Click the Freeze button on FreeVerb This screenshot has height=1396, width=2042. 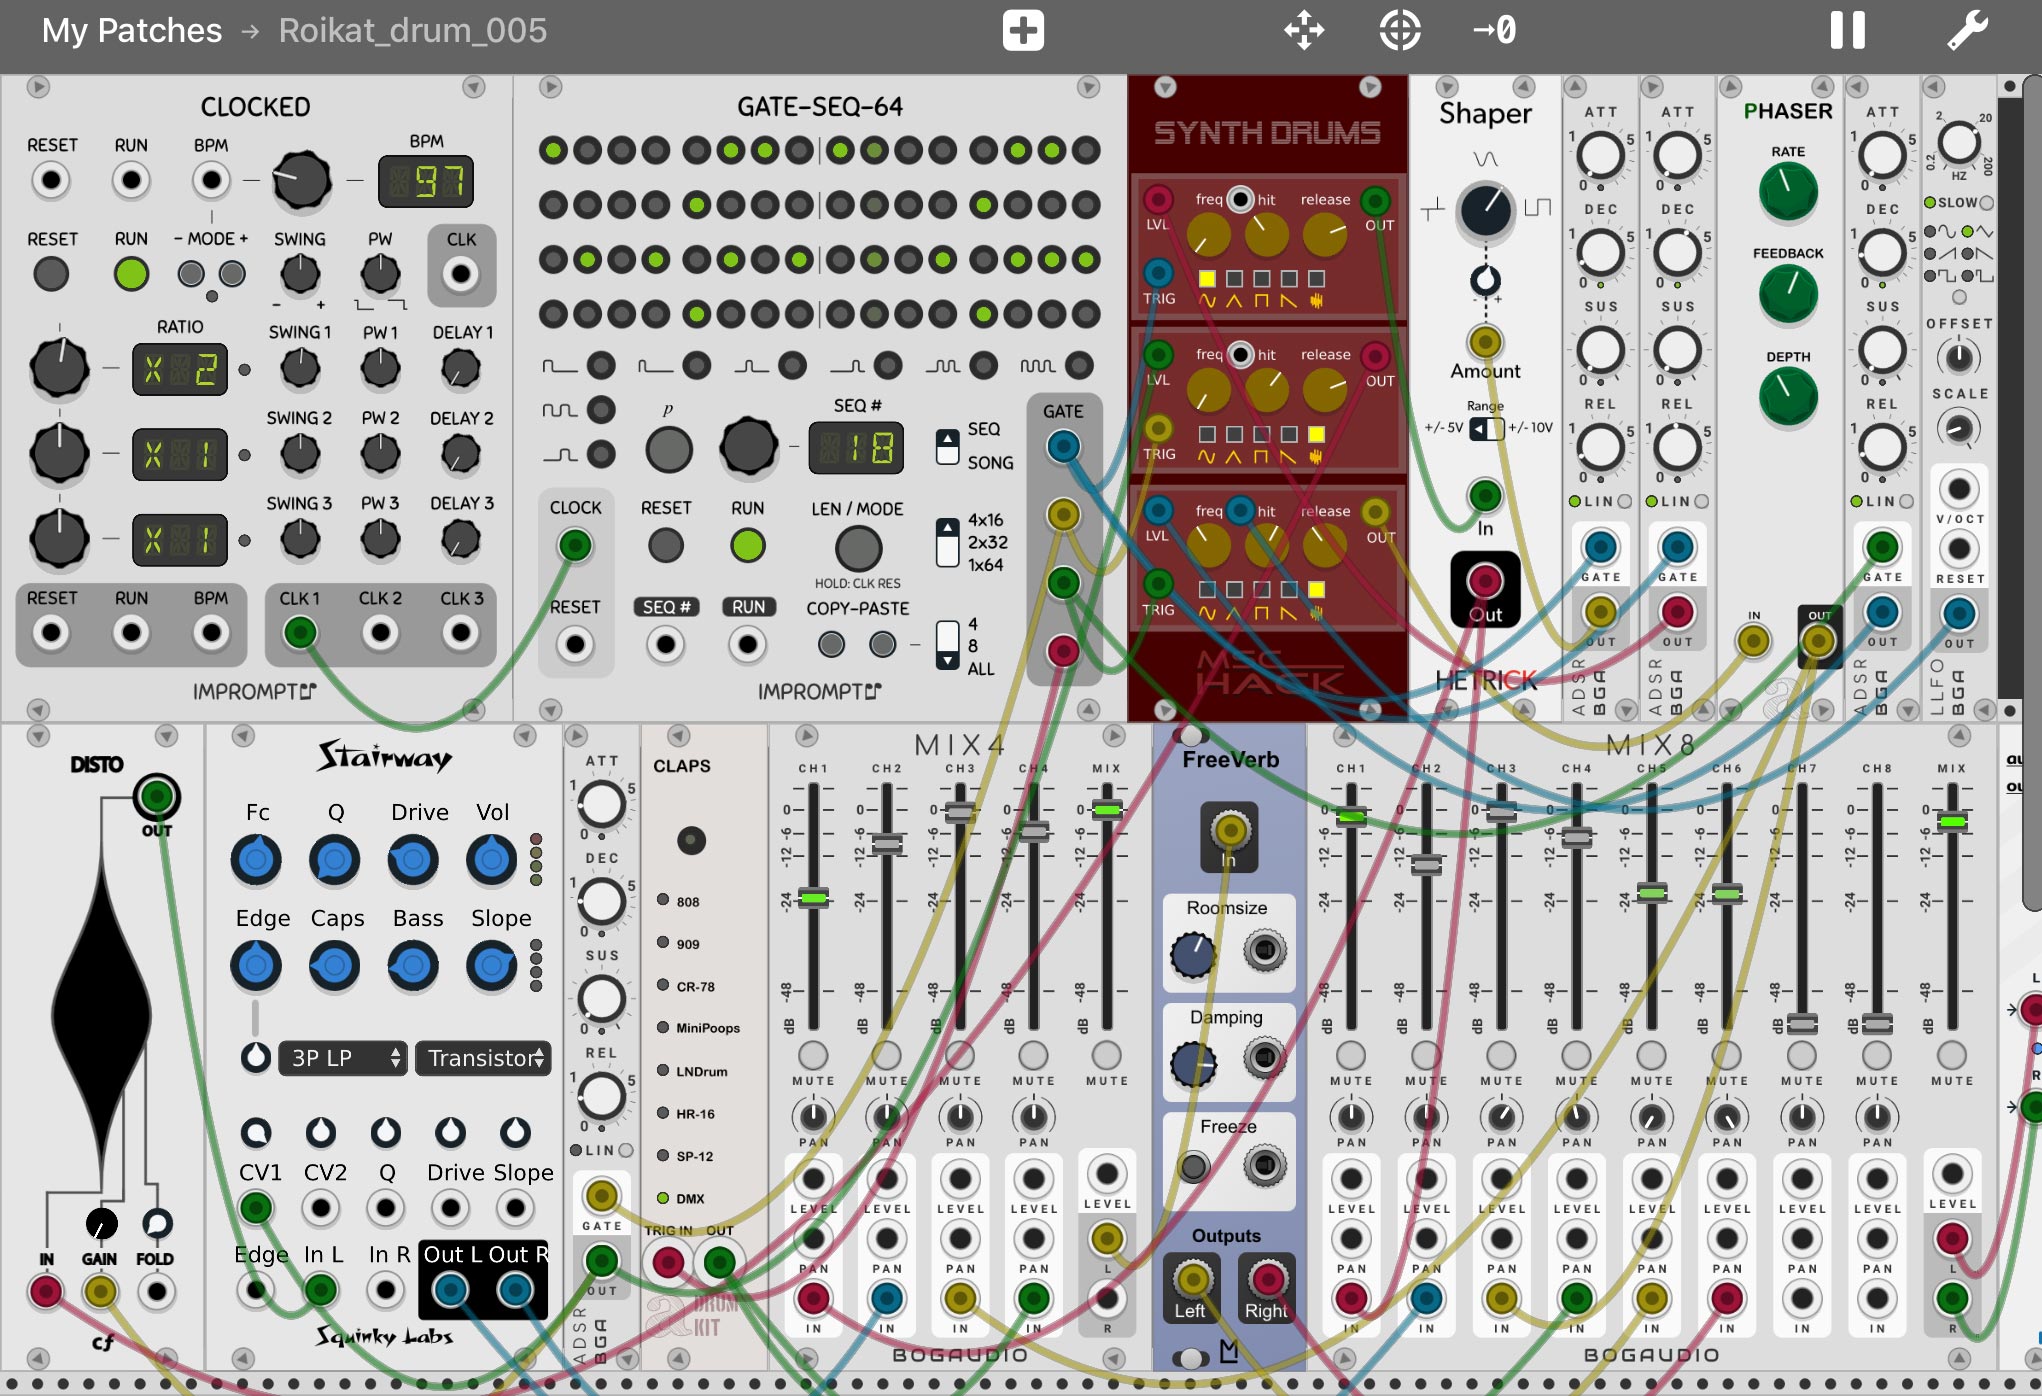pyautogui.click(x=1193, y=1166)
